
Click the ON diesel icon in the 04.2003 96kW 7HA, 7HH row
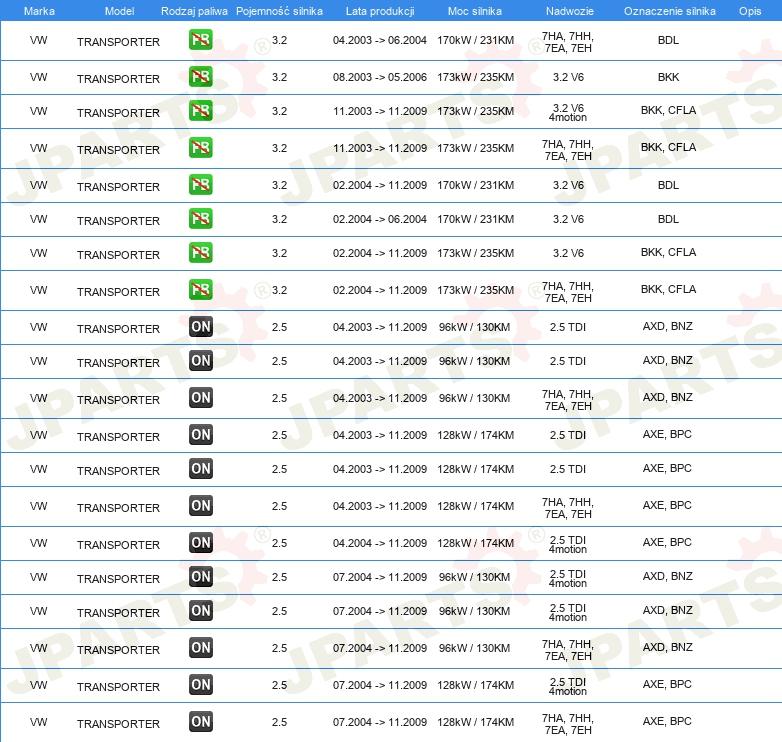[200, 397]
